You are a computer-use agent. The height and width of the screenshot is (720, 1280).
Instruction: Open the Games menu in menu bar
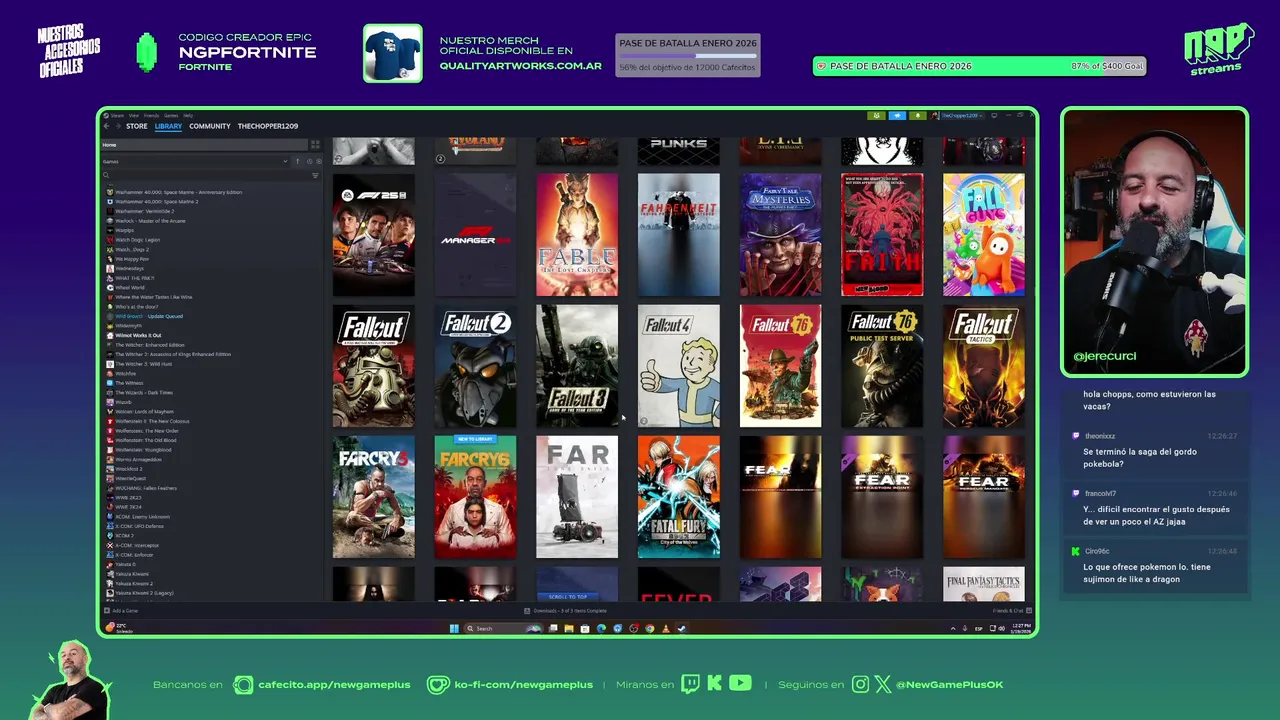(171, 116)
